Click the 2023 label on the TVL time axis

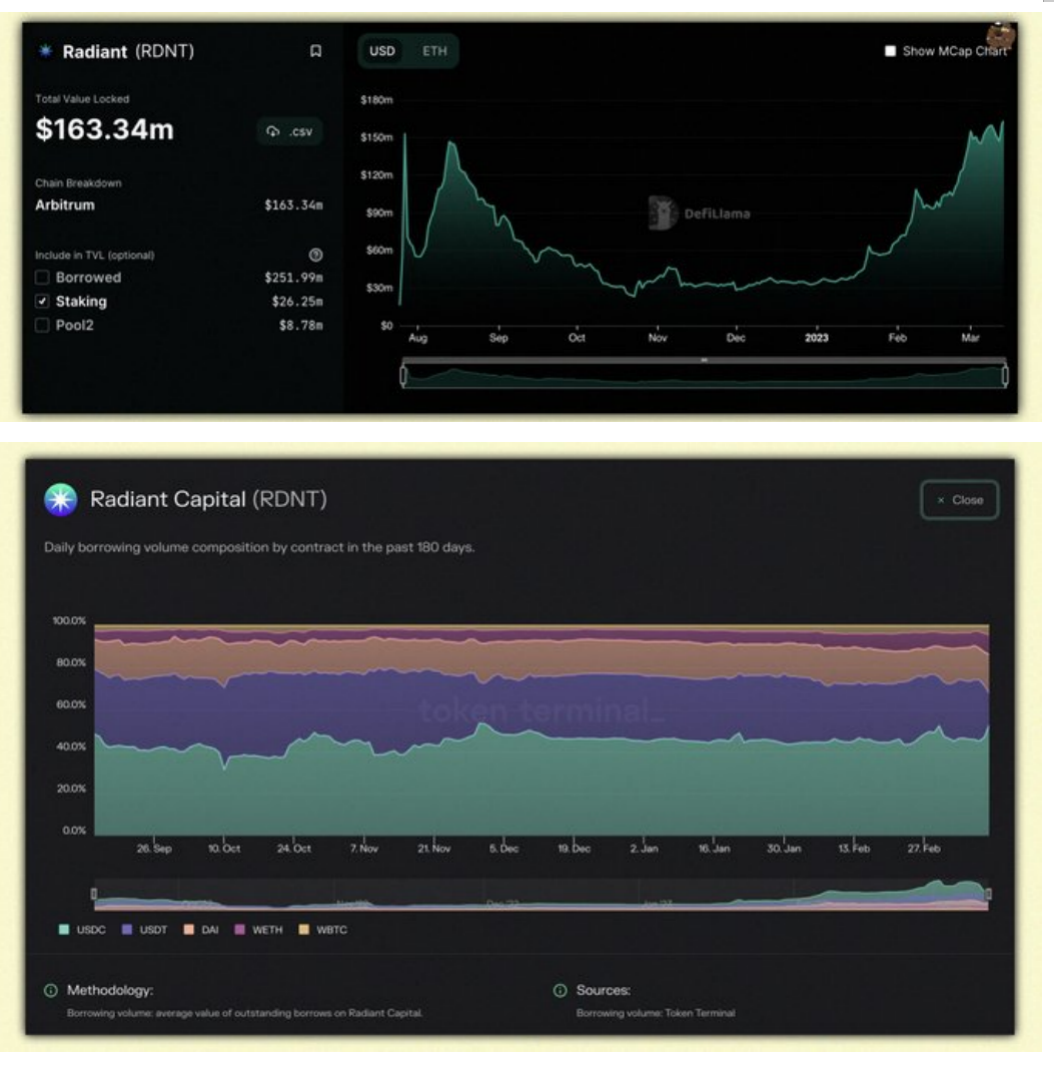tap(816, 338)
